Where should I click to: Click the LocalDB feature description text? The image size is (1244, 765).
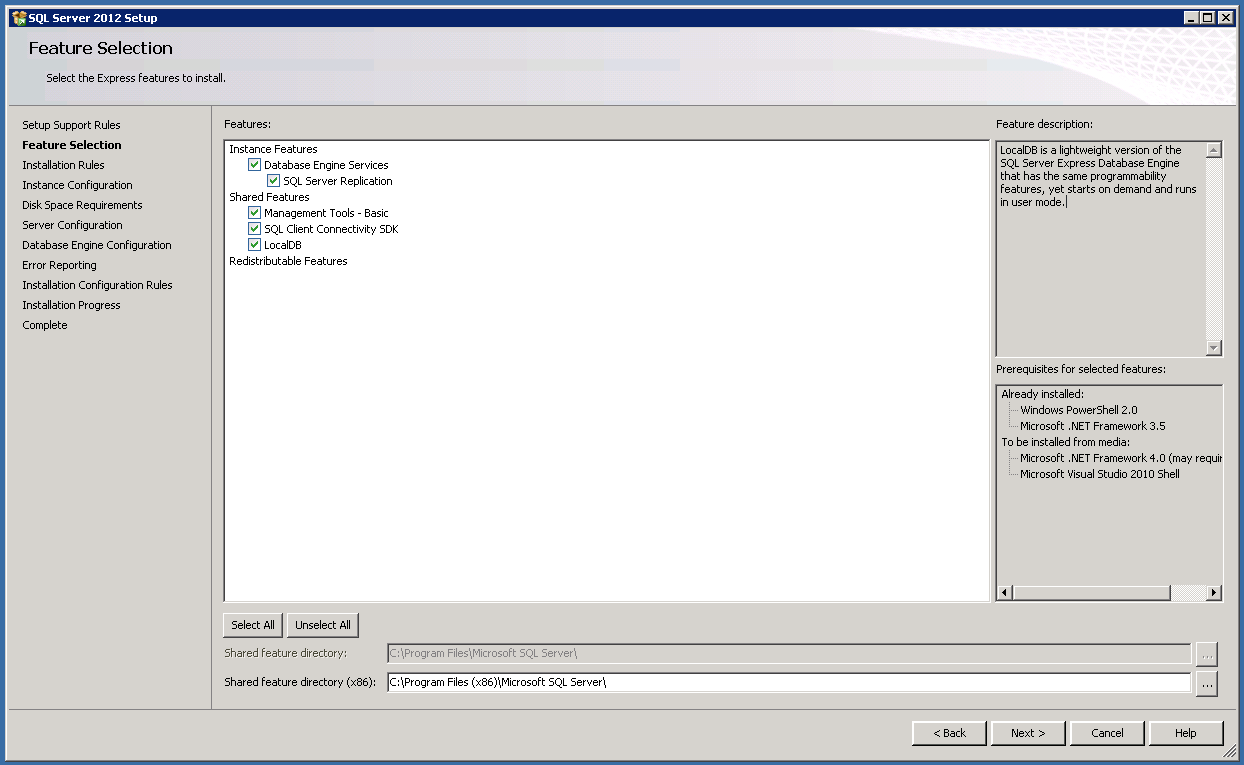coord(1098,176)
